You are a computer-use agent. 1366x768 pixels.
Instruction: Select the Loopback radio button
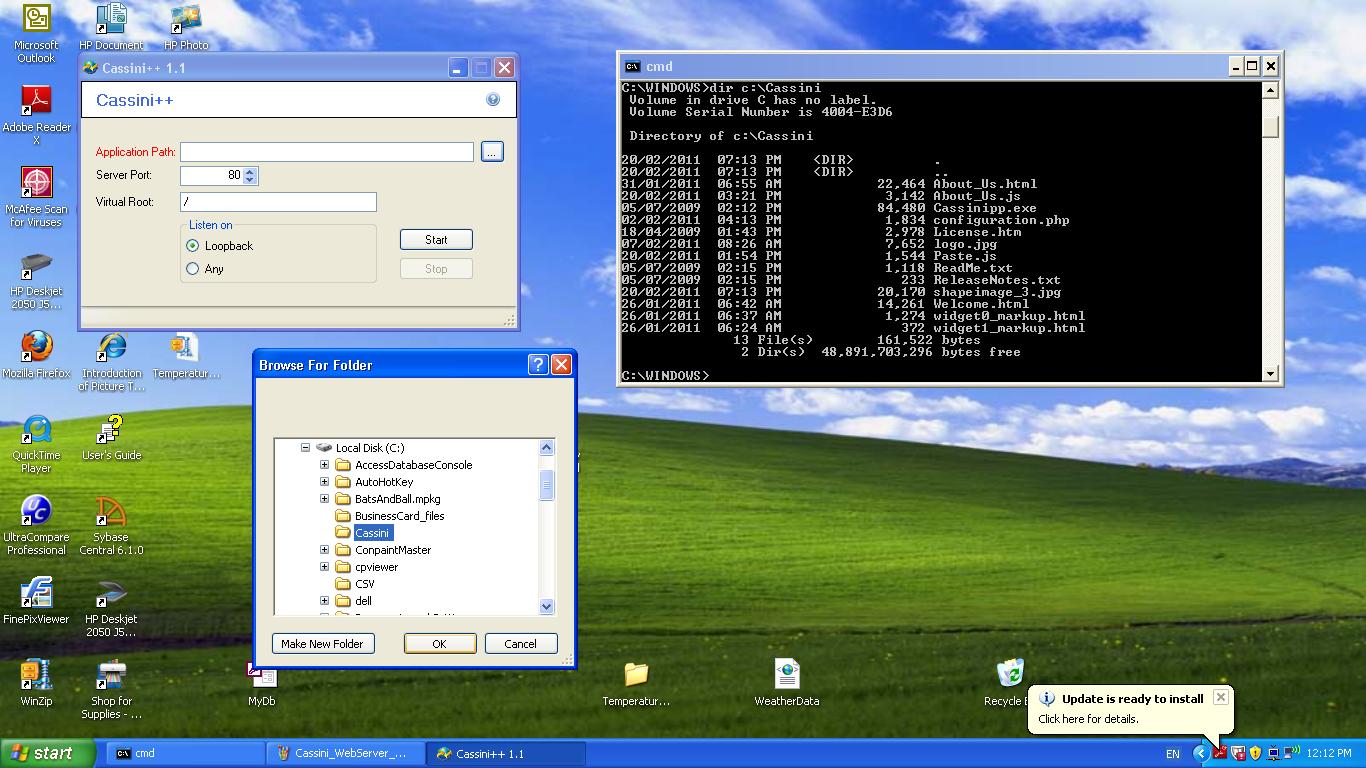pos(193,246)
